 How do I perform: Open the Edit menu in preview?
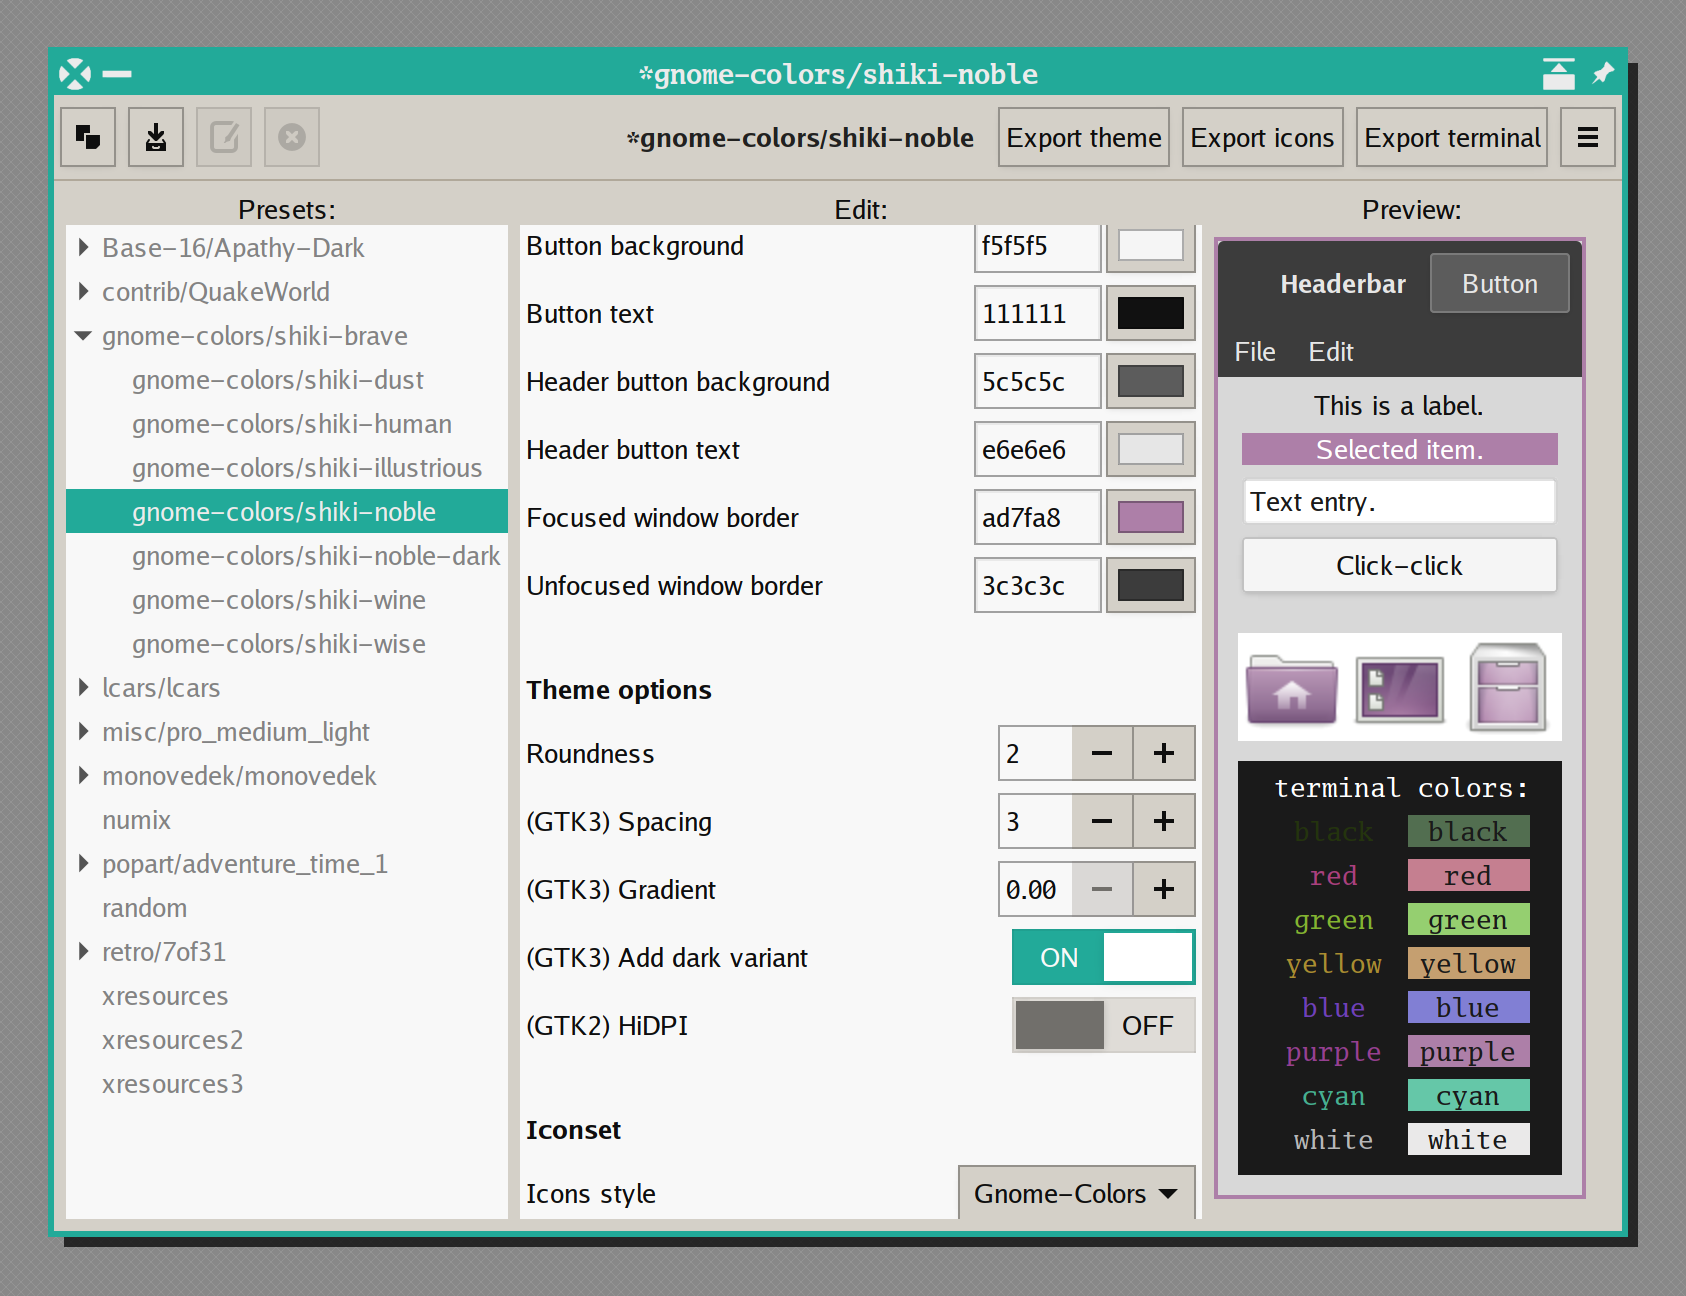(1330, 352)
